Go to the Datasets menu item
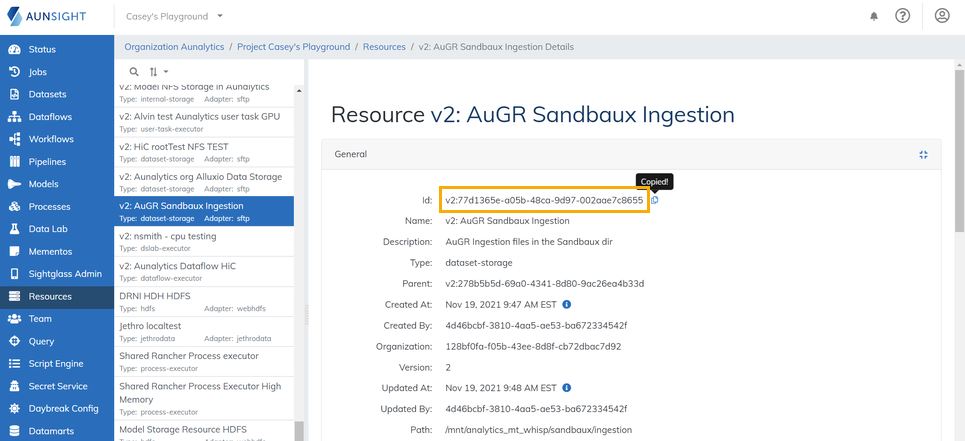The image size is (965, 441). coord(57,94)
